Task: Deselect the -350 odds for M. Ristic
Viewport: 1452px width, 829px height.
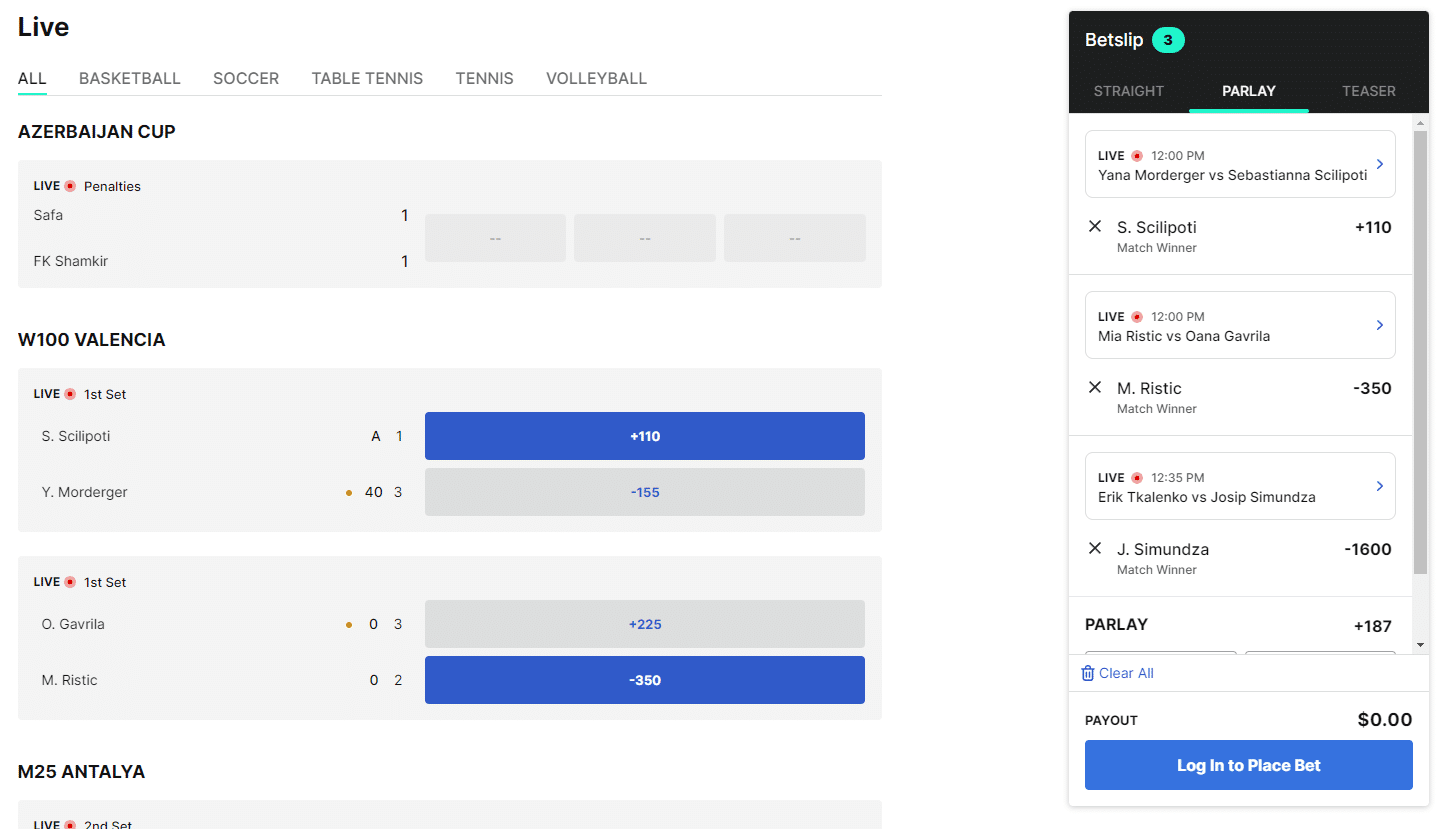Action: pyautogui.click(x=644, y=680)
